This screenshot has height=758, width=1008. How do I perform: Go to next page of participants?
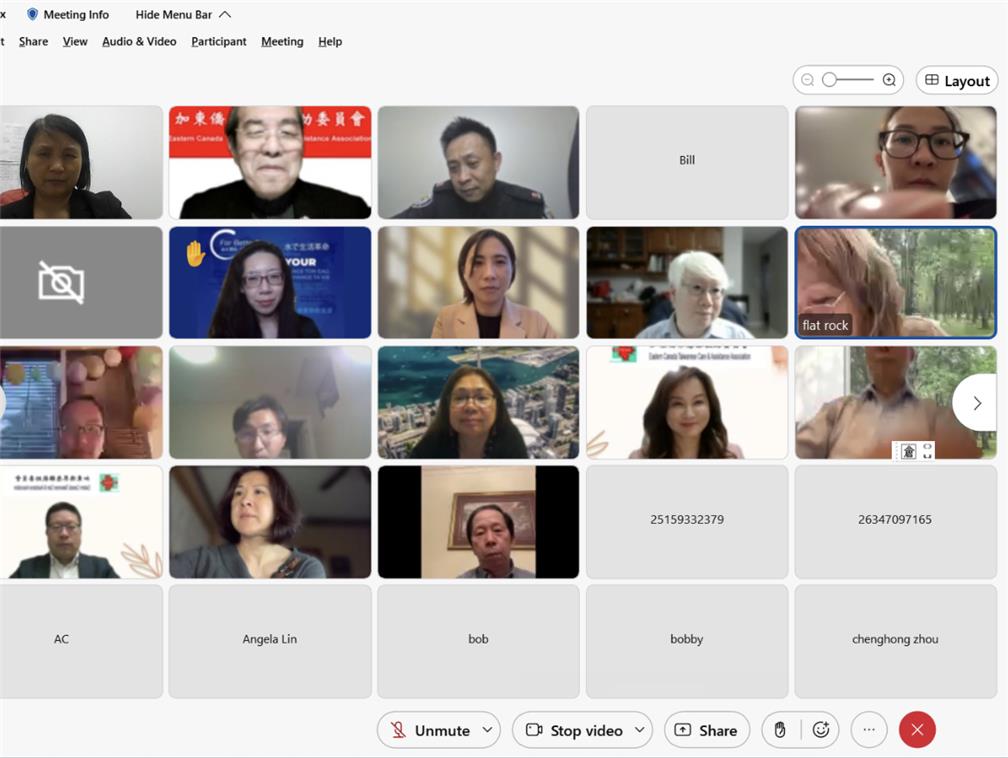pyautogui.click(x=977, y=403)
